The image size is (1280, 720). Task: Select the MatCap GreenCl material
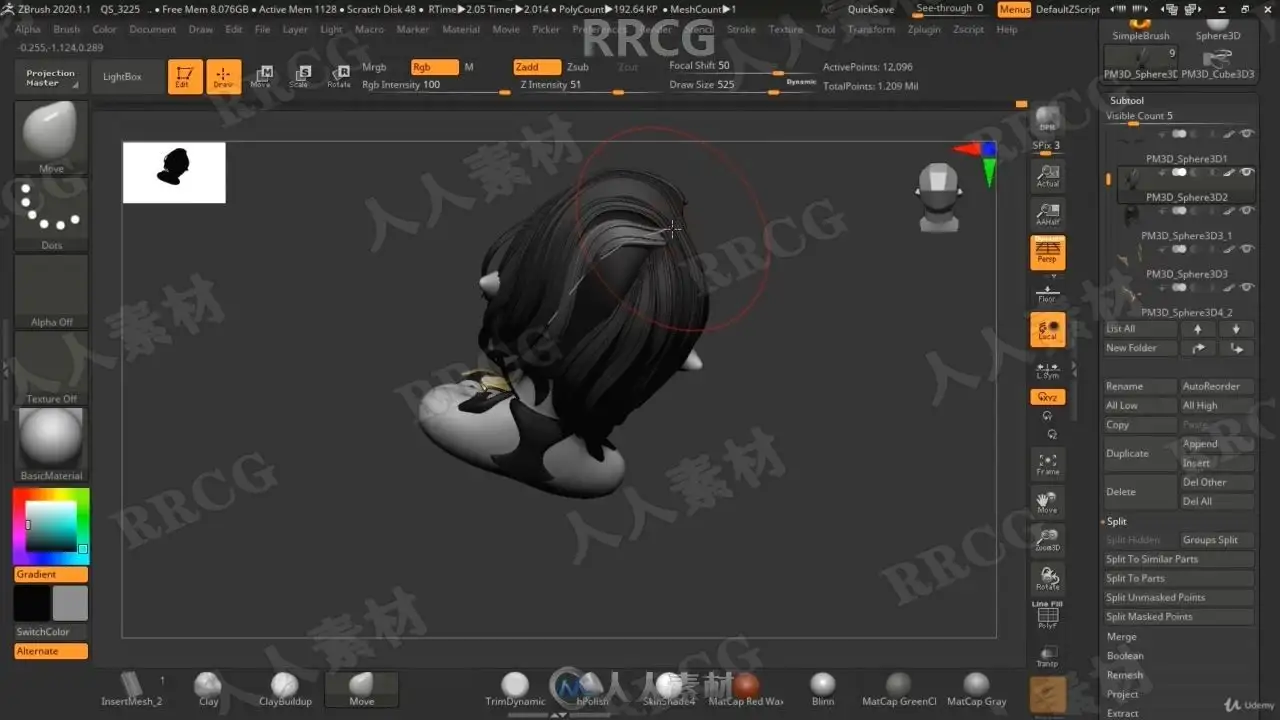[899, 689]
